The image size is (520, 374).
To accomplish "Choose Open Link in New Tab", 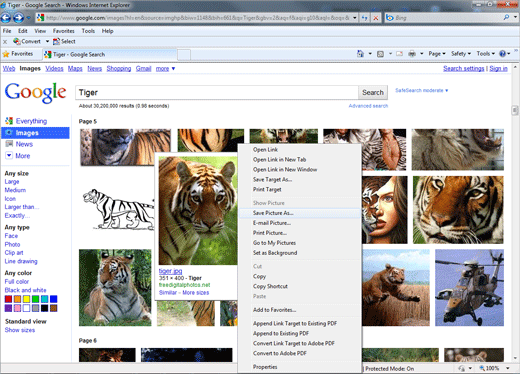I will coord(300,160).
